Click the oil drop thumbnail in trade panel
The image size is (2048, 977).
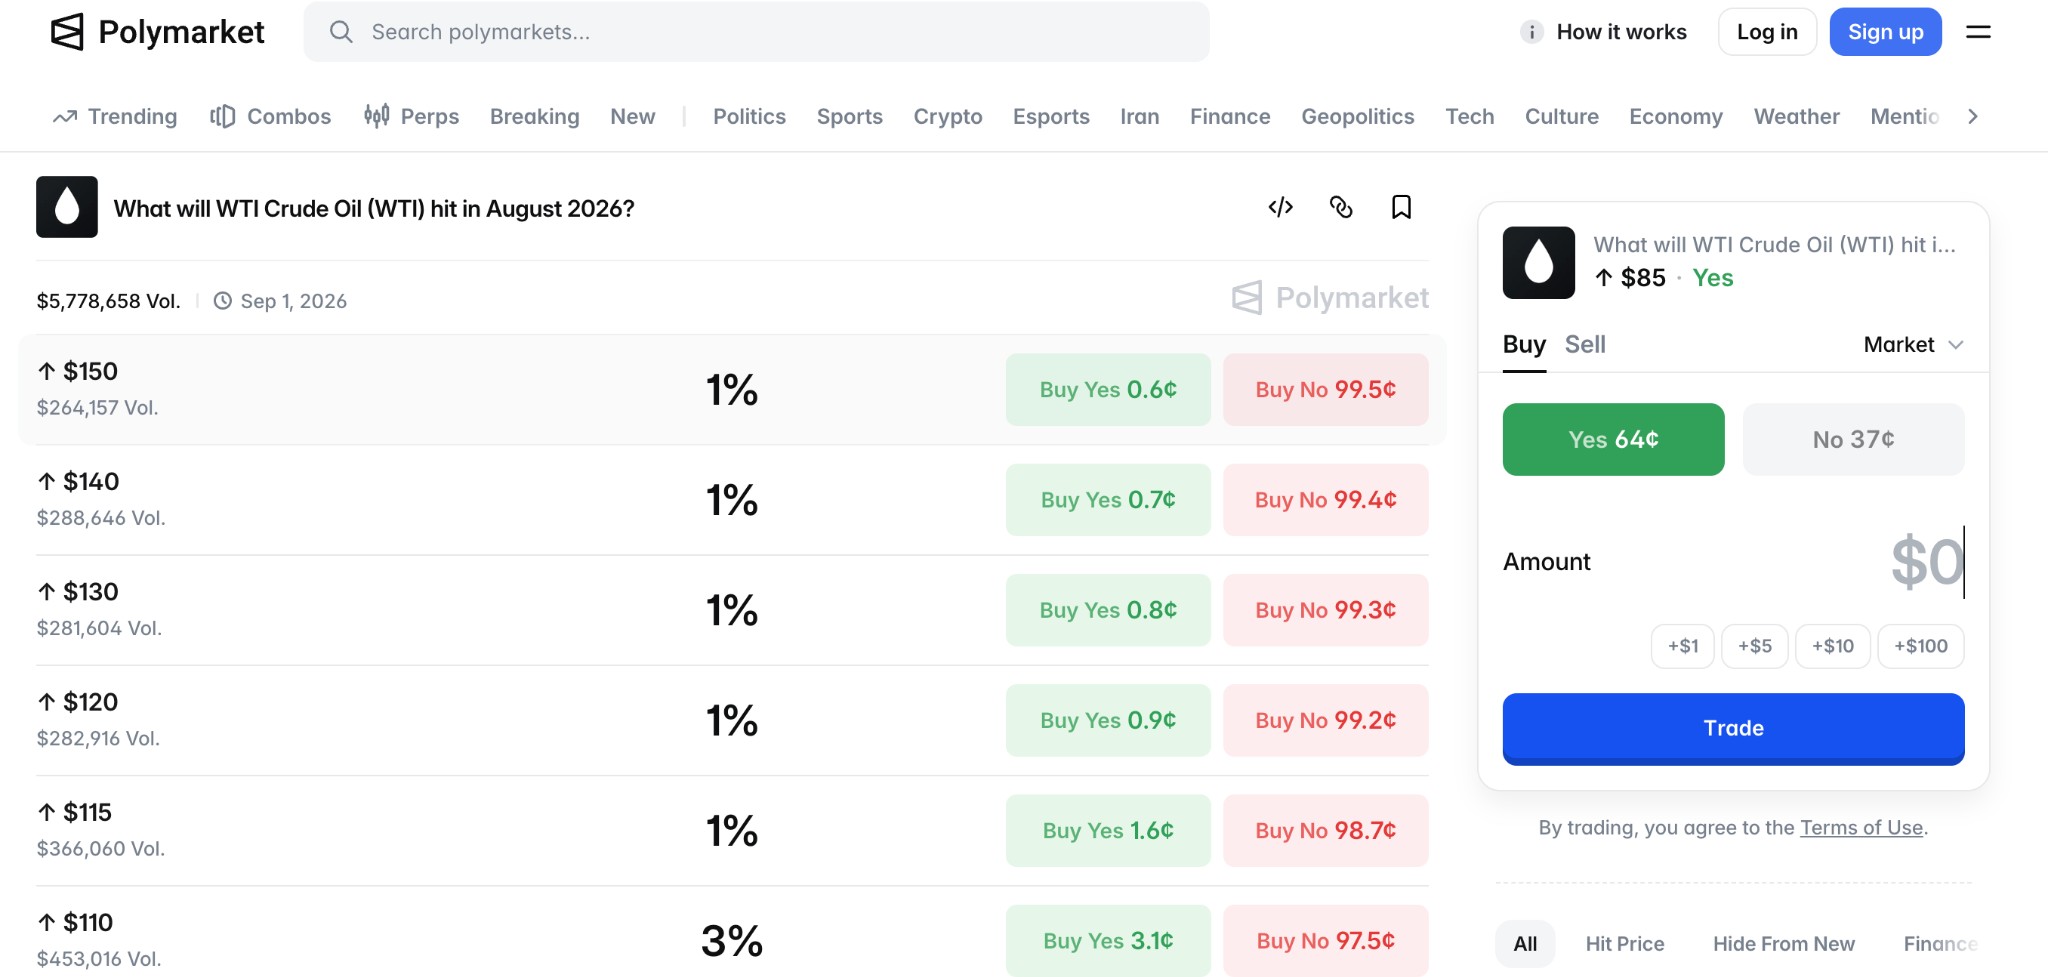click(x=1539, y=263)
